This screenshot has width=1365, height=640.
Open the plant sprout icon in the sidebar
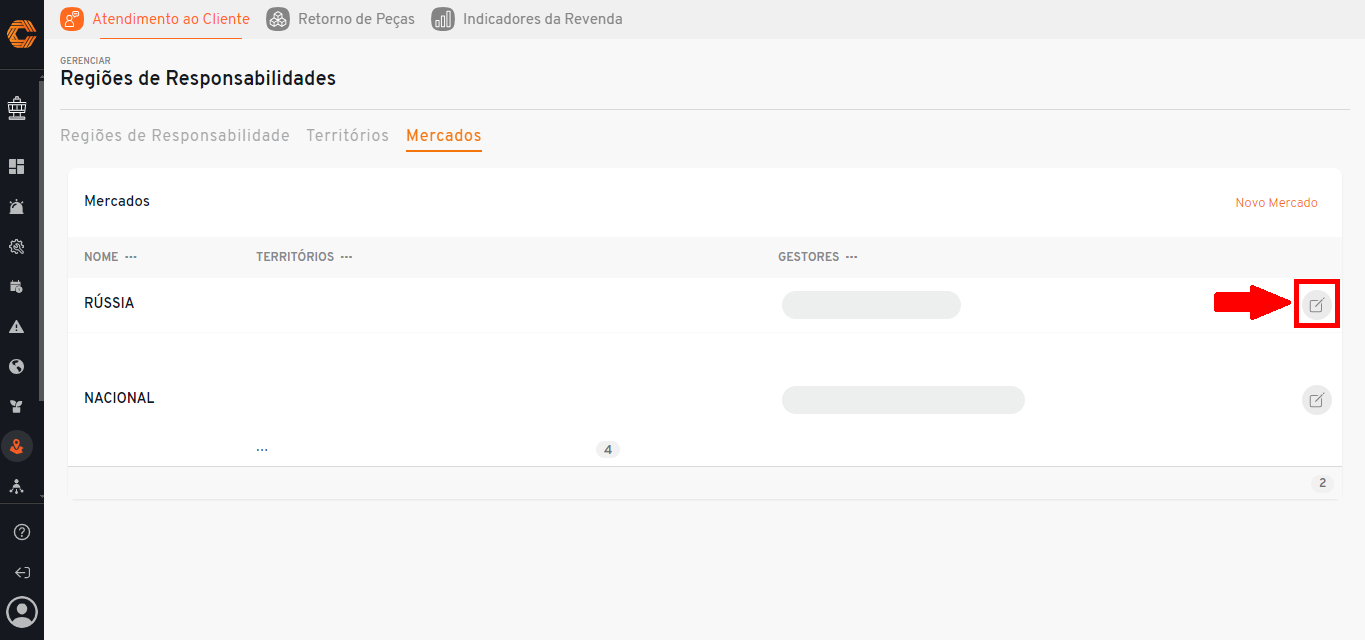(17, 406)
